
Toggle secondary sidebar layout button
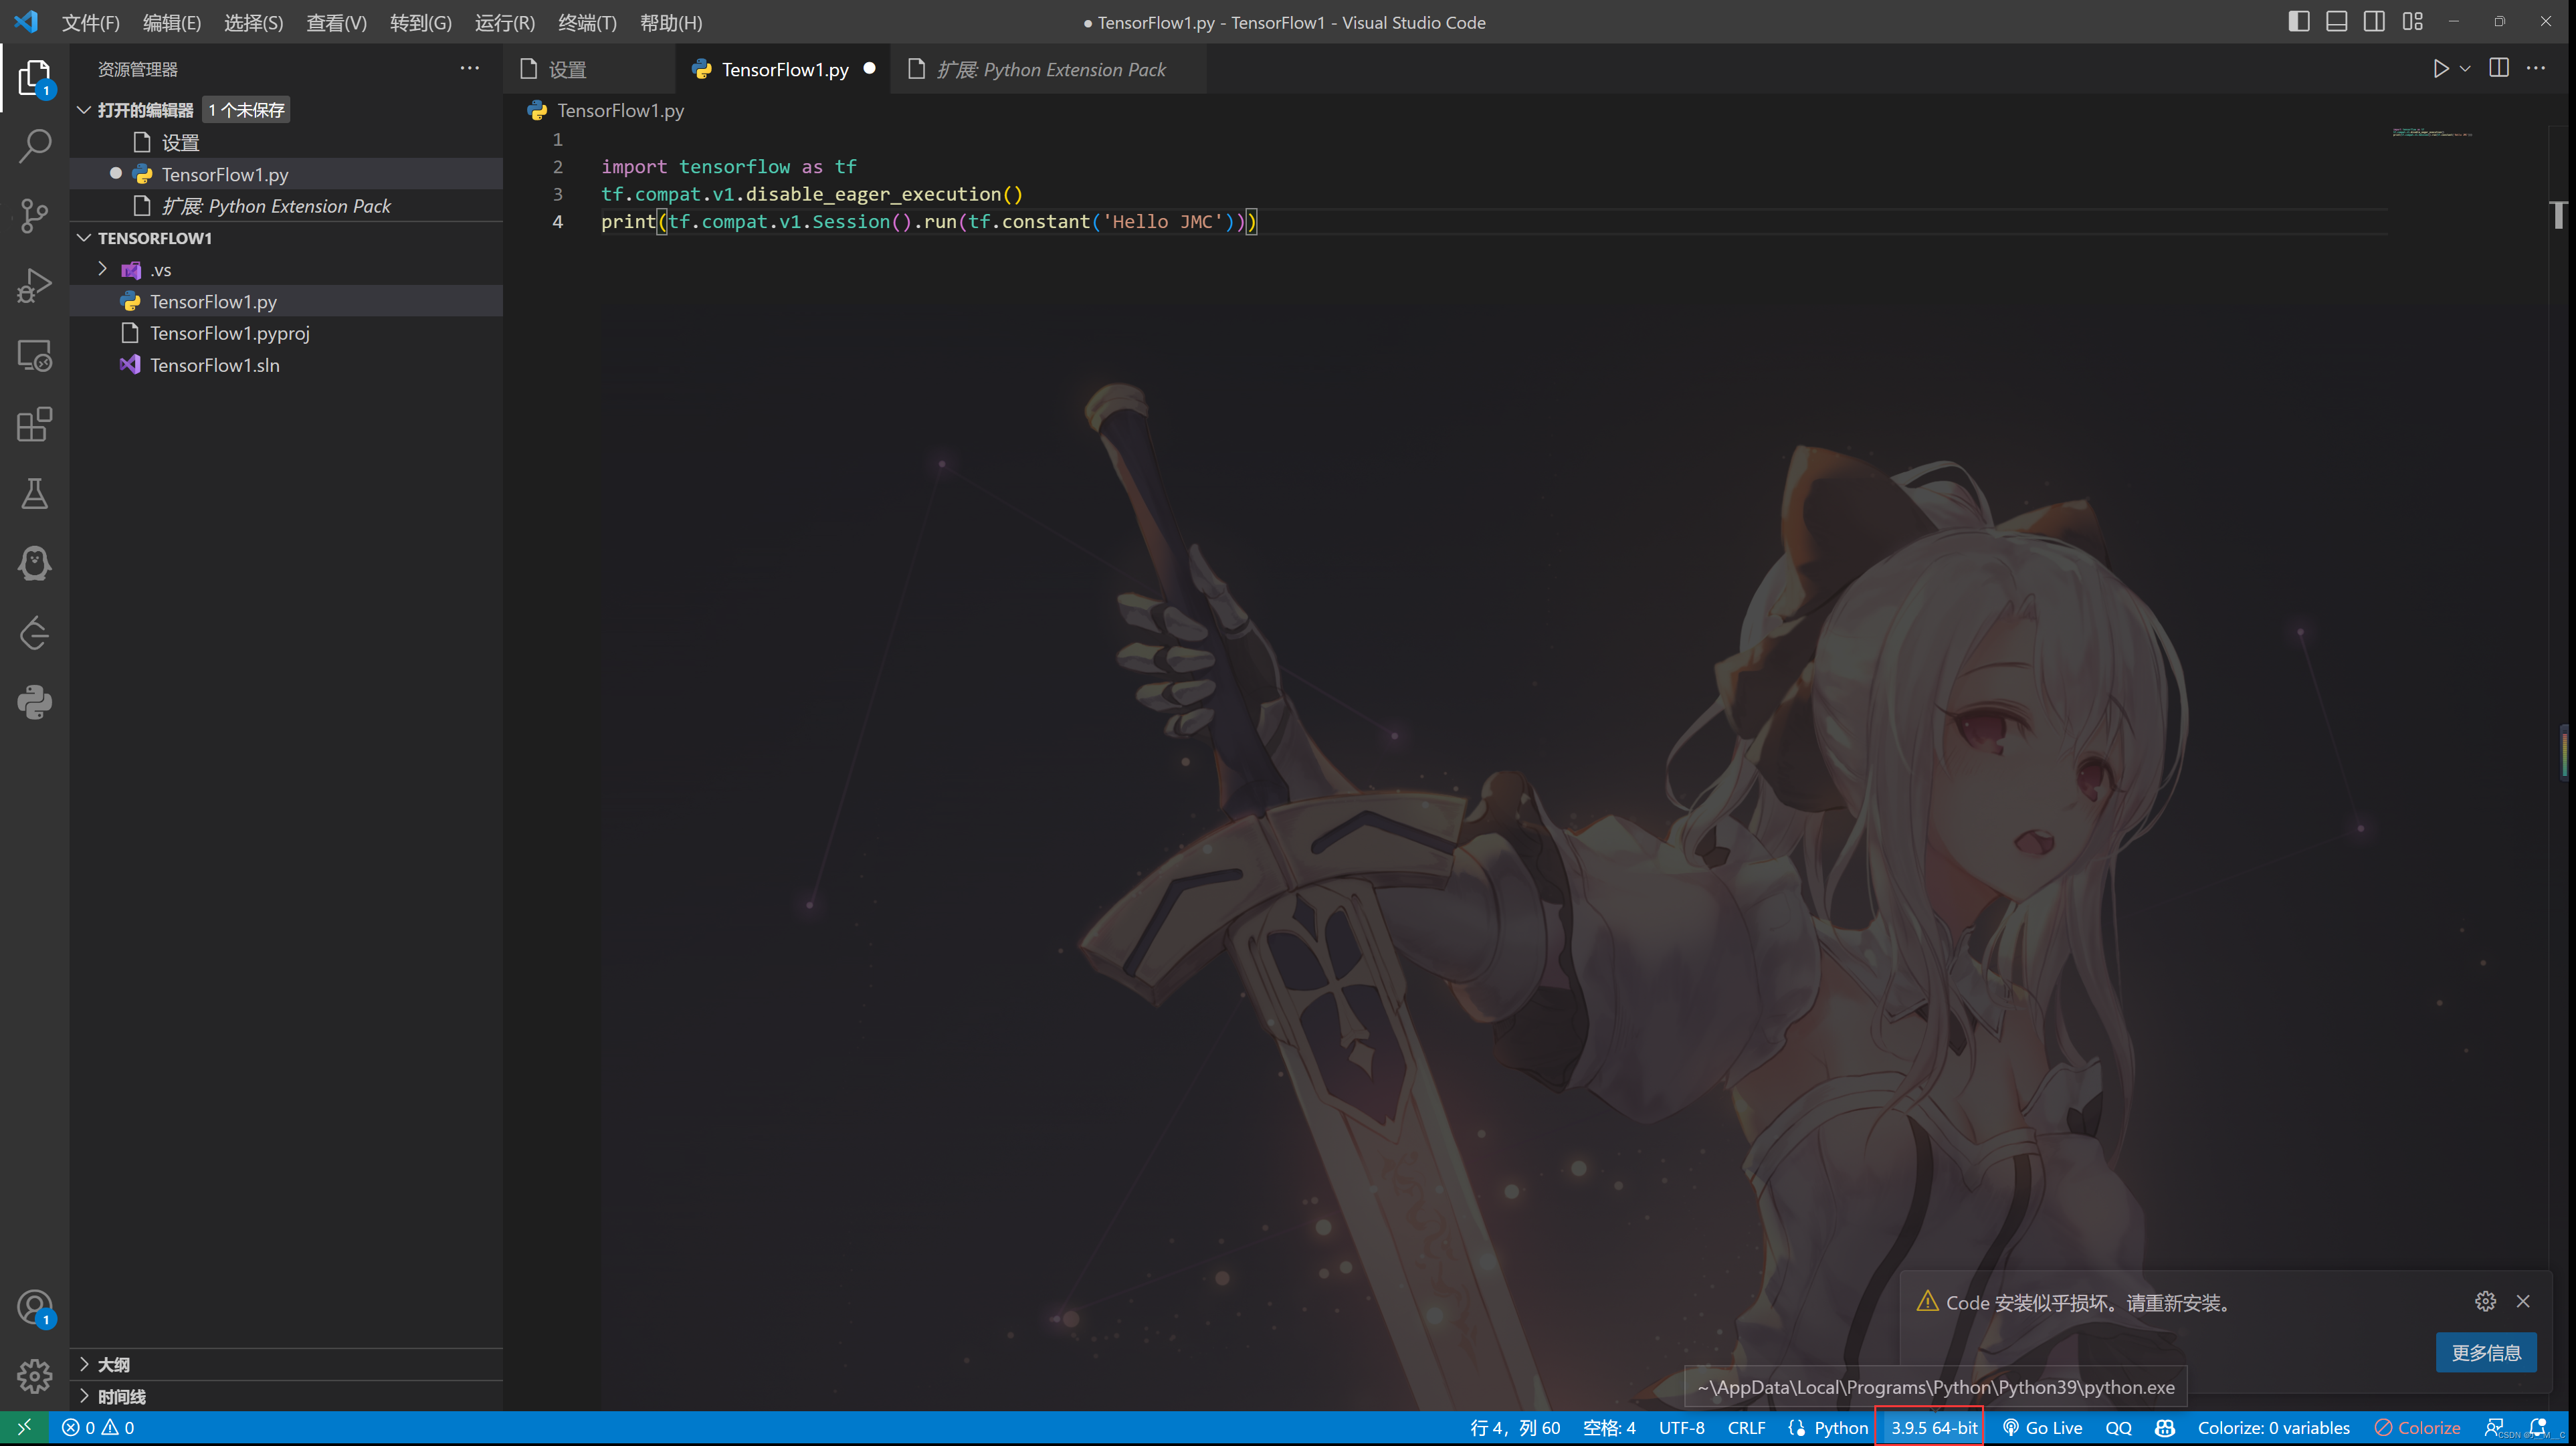pos(2374,22)
